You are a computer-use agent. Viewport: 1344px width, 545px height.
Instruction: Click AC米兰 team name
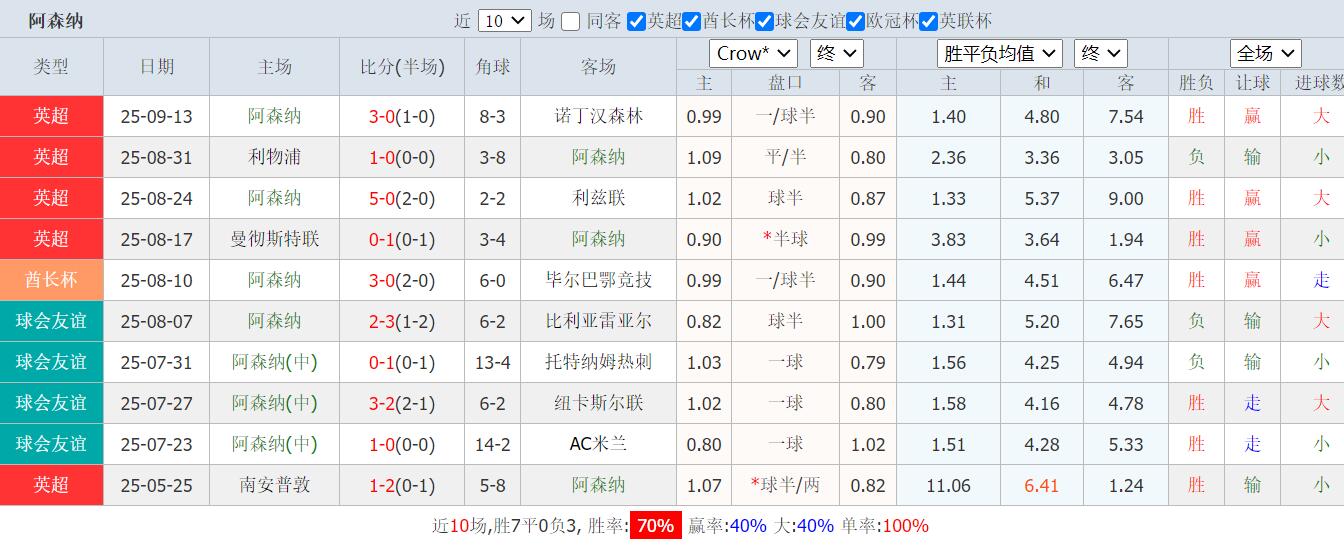[599, 444]
